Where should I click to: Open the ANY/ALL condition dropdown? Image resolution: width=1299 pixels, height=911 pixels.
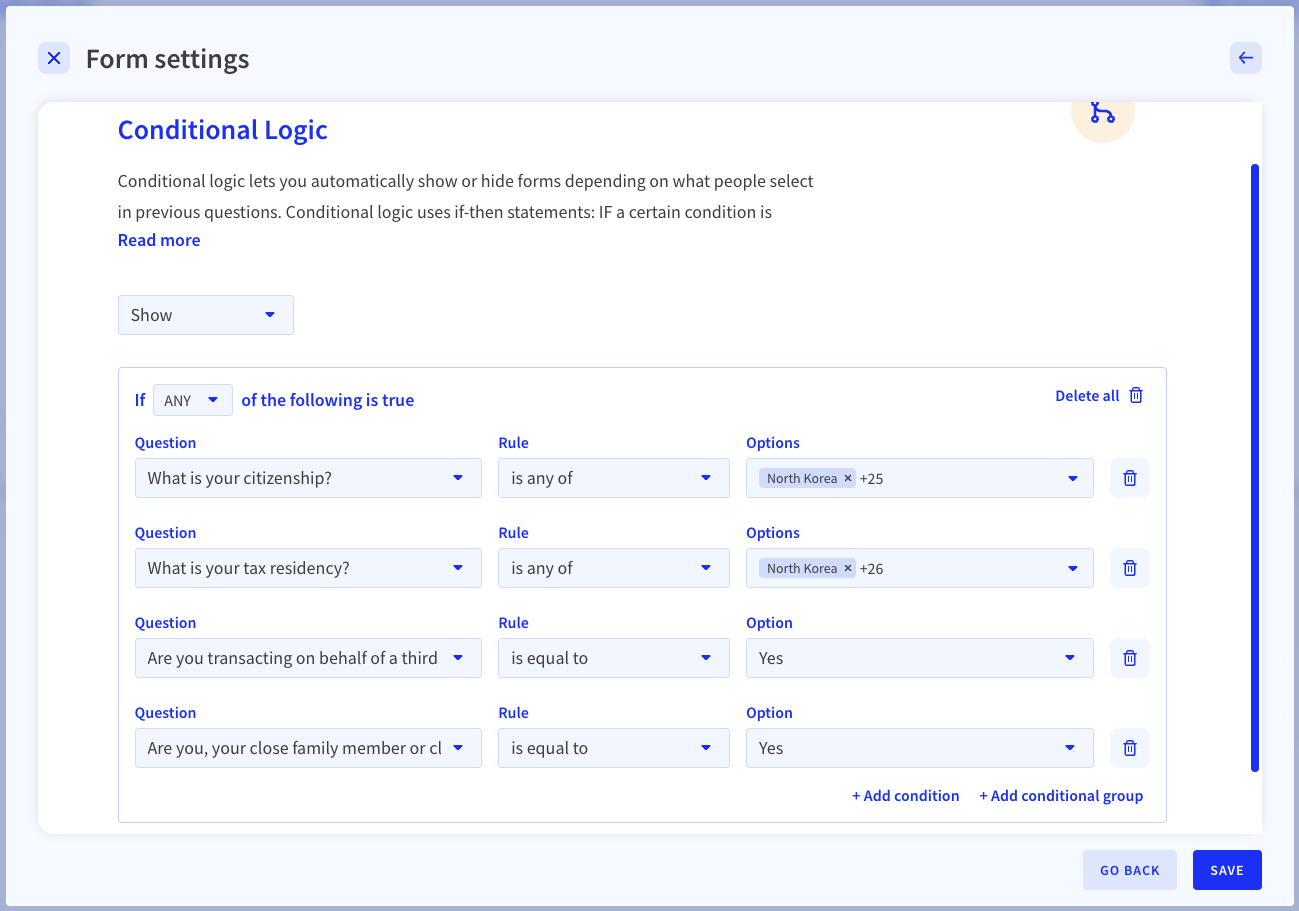tap(193, 400)
